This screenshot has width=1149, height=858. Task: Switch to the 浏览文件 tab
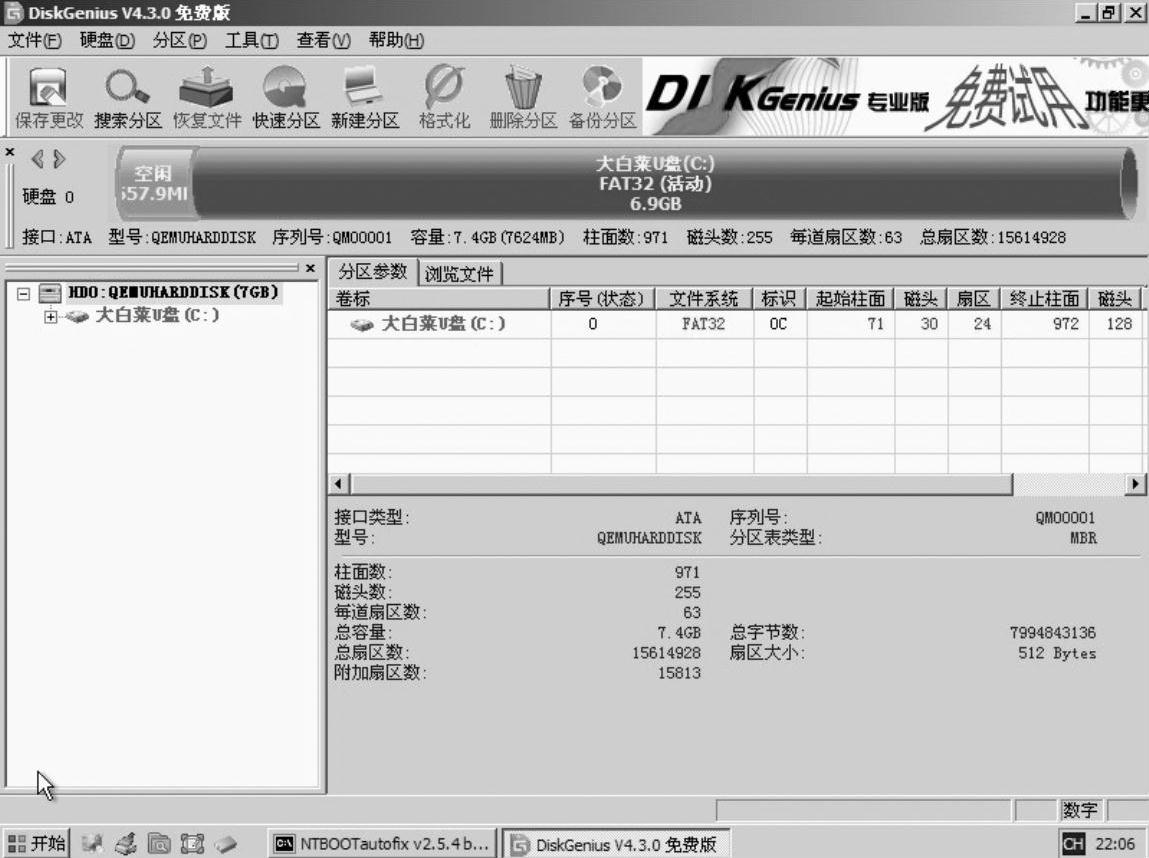click(459, 273)
